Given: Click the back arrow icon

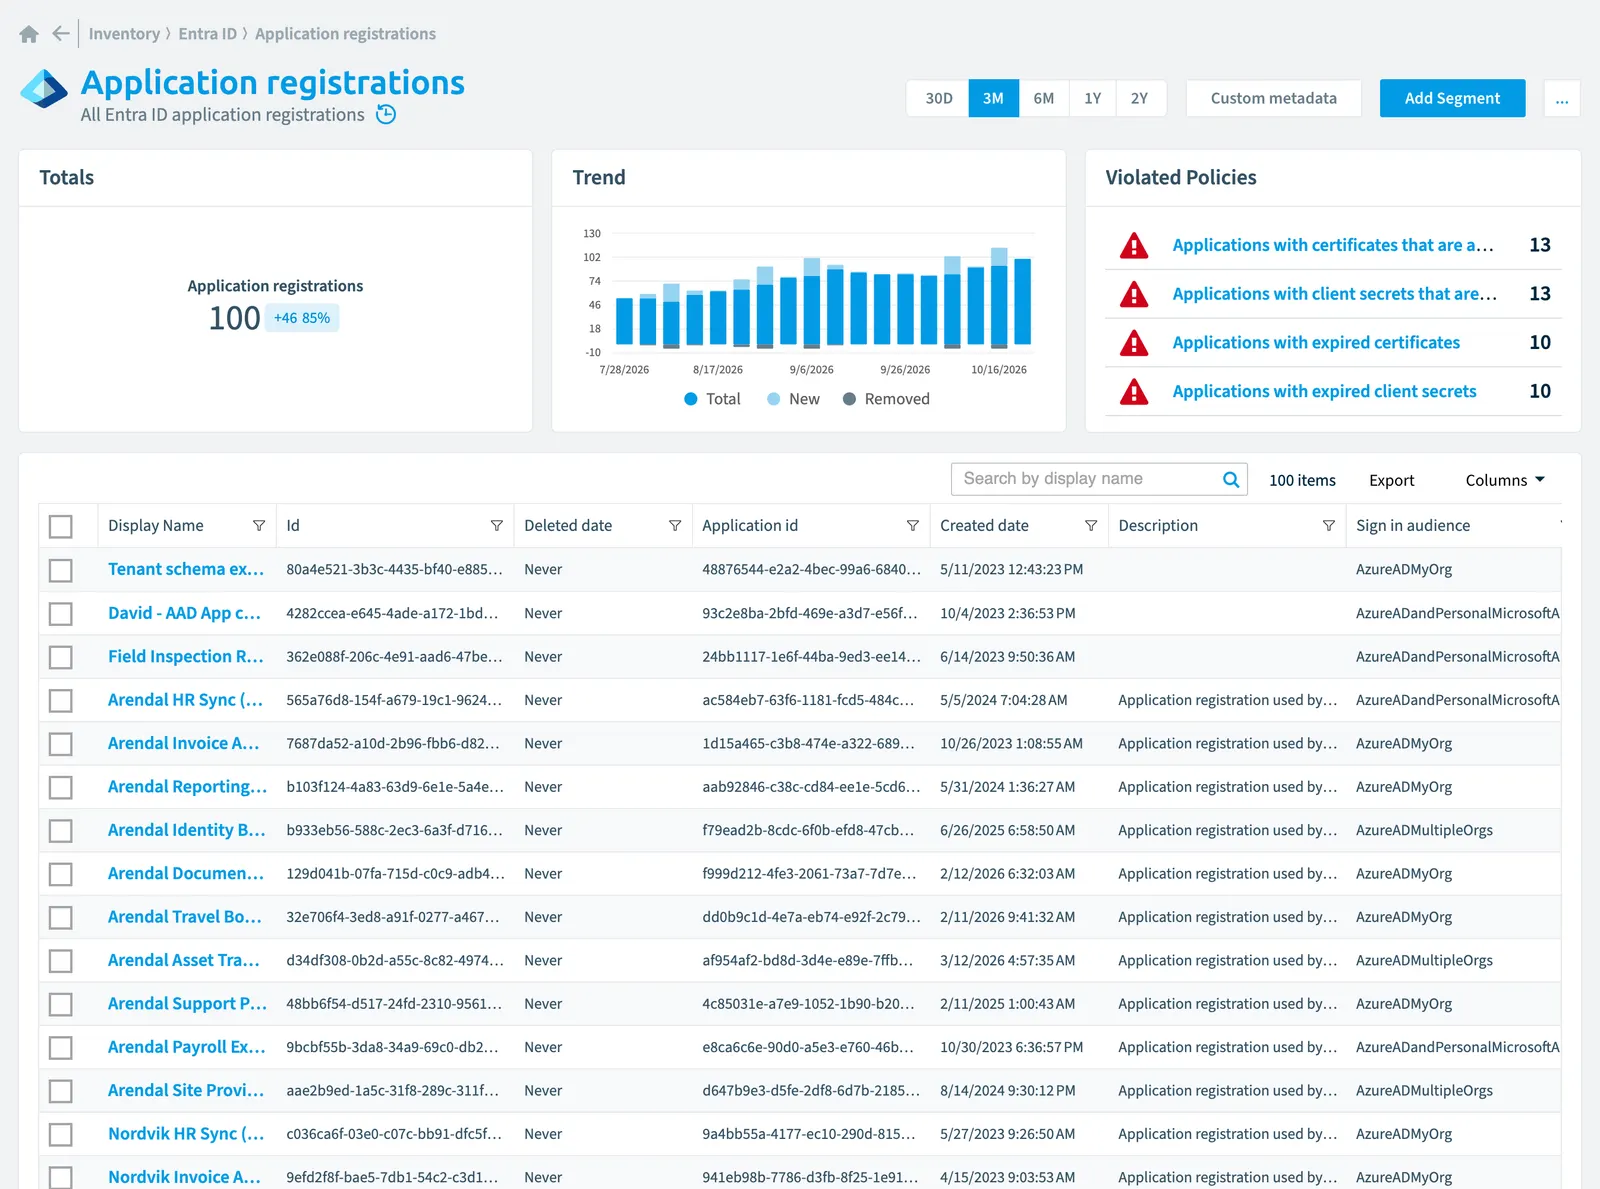Looking at the screenshot, I should coord(60,34).
